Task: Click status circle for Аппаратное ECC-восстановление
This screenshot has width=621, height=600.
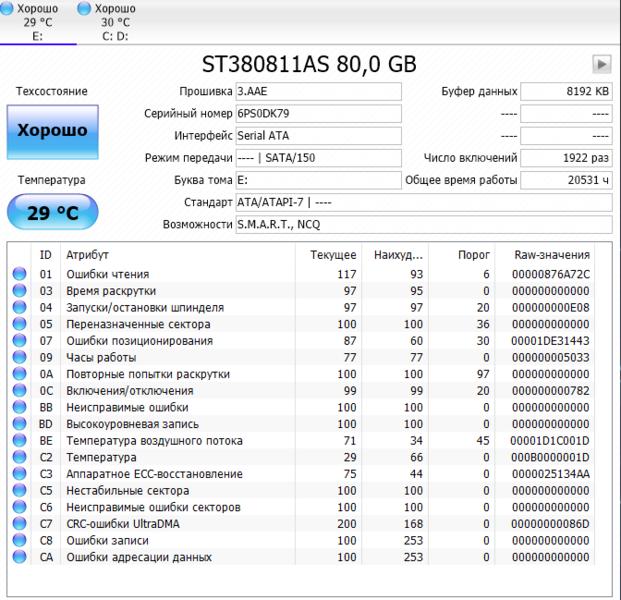Action: pos(19,473)
